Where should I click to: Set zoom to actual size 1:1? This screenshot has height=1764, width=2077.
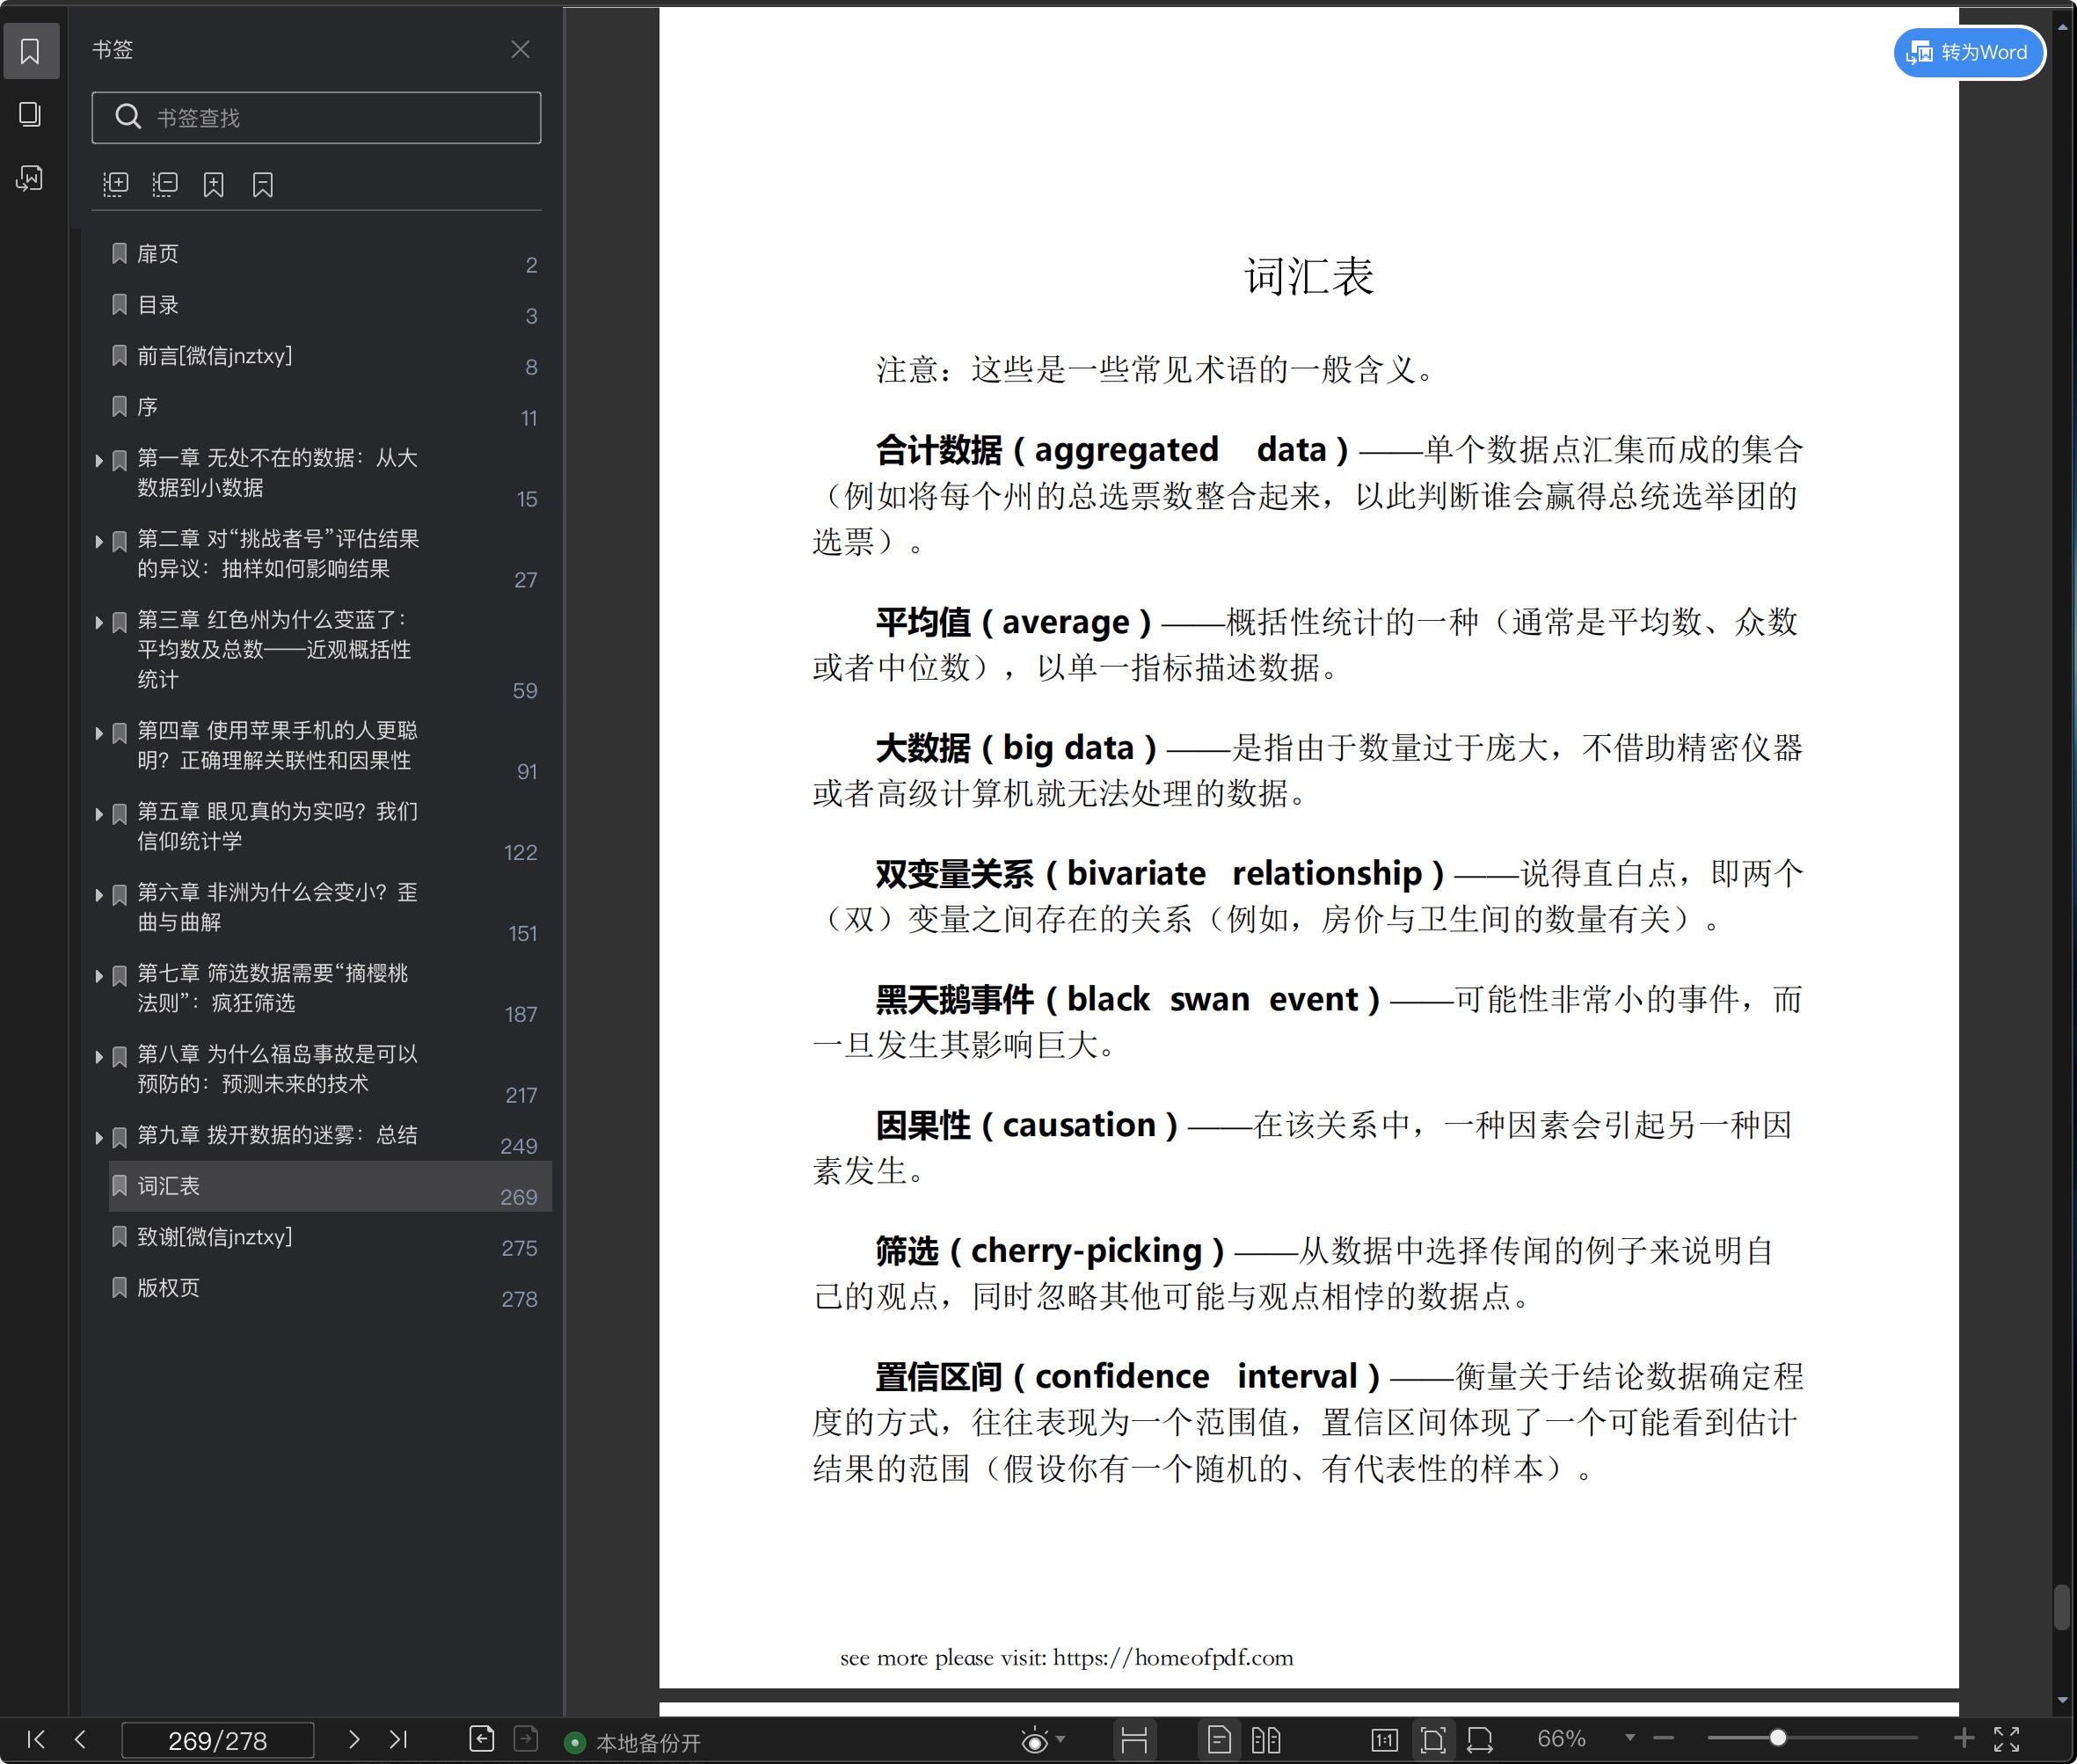click(1384, 1740)
